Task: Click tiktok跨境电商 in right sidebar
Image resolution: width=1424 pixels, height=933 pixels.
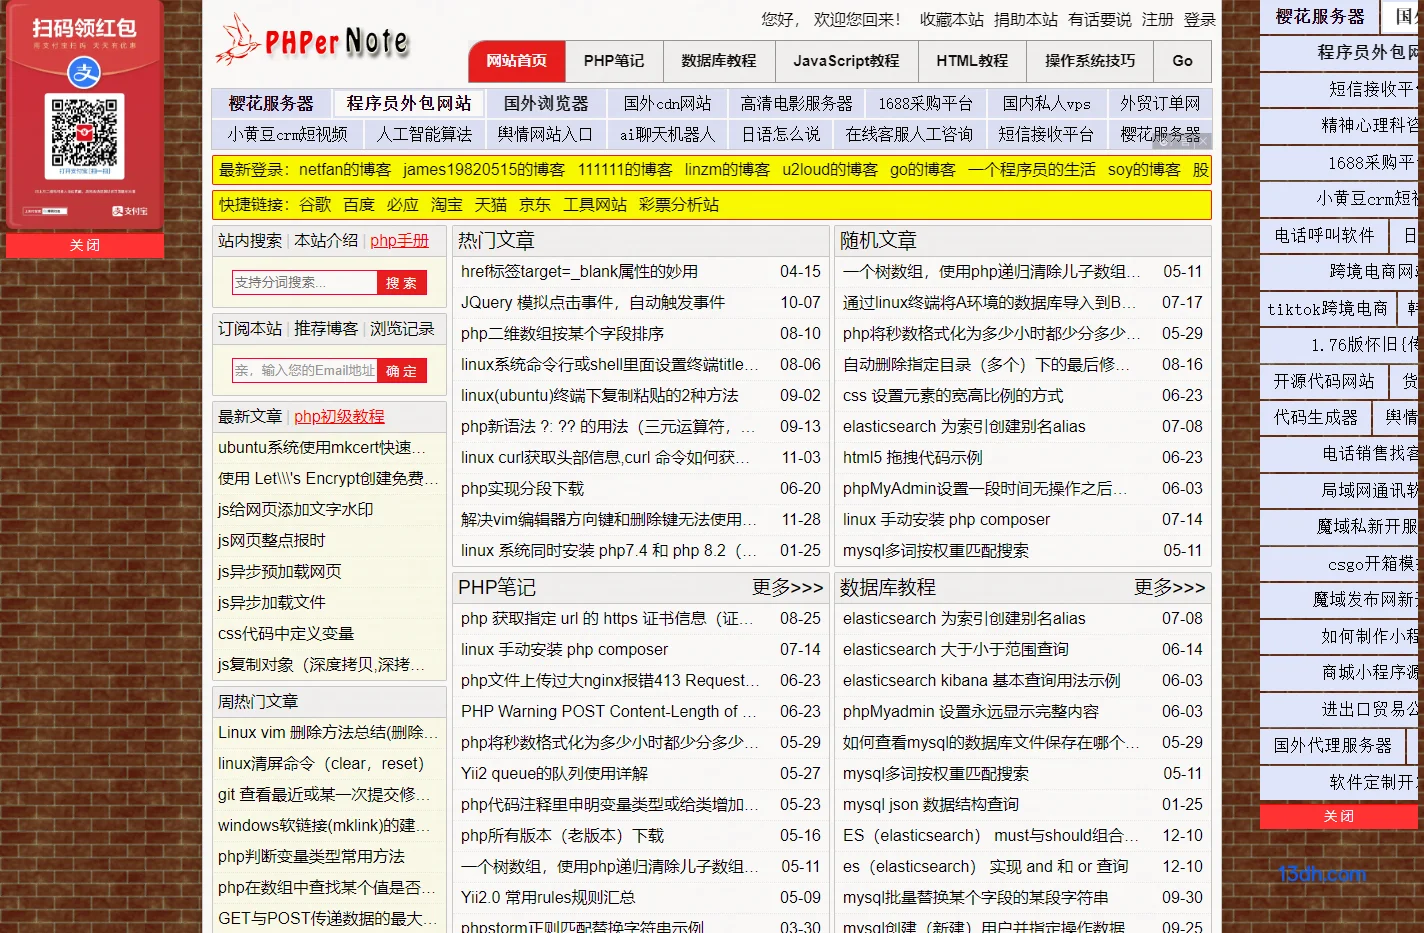Action: 1327,309
